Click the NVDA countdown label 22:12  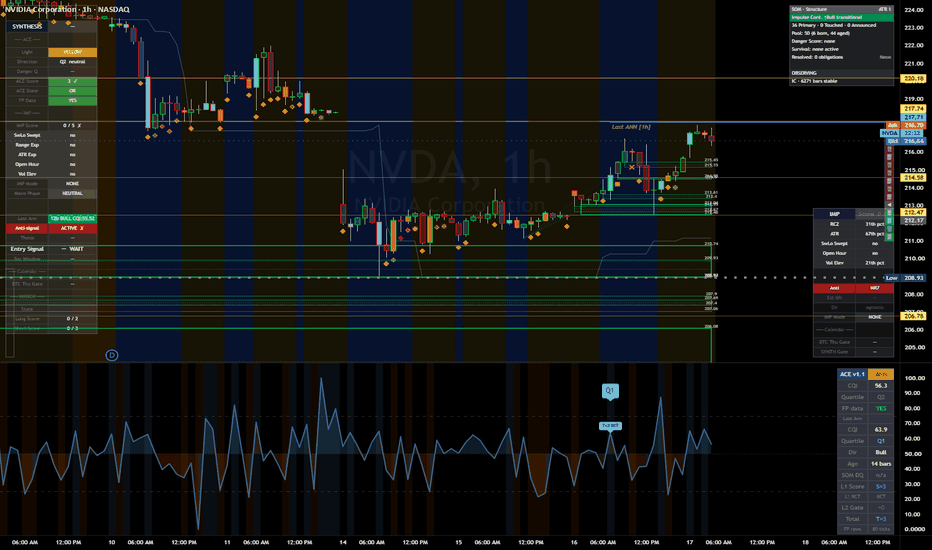click(913, 133)
